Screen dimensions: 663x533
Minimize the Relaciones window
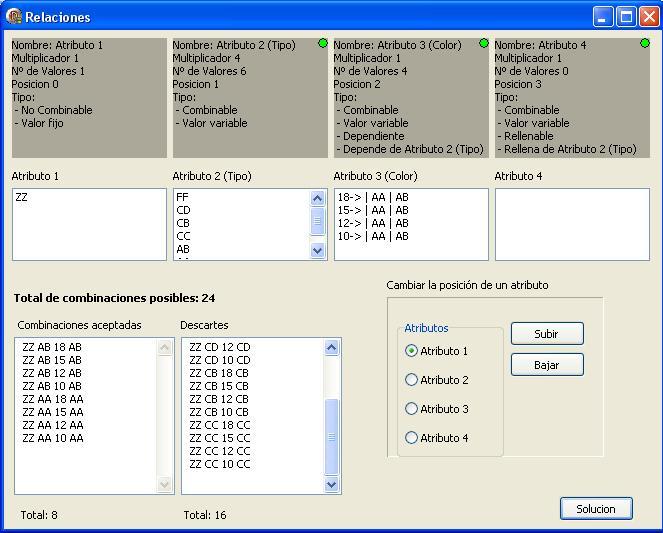[603, 17]
